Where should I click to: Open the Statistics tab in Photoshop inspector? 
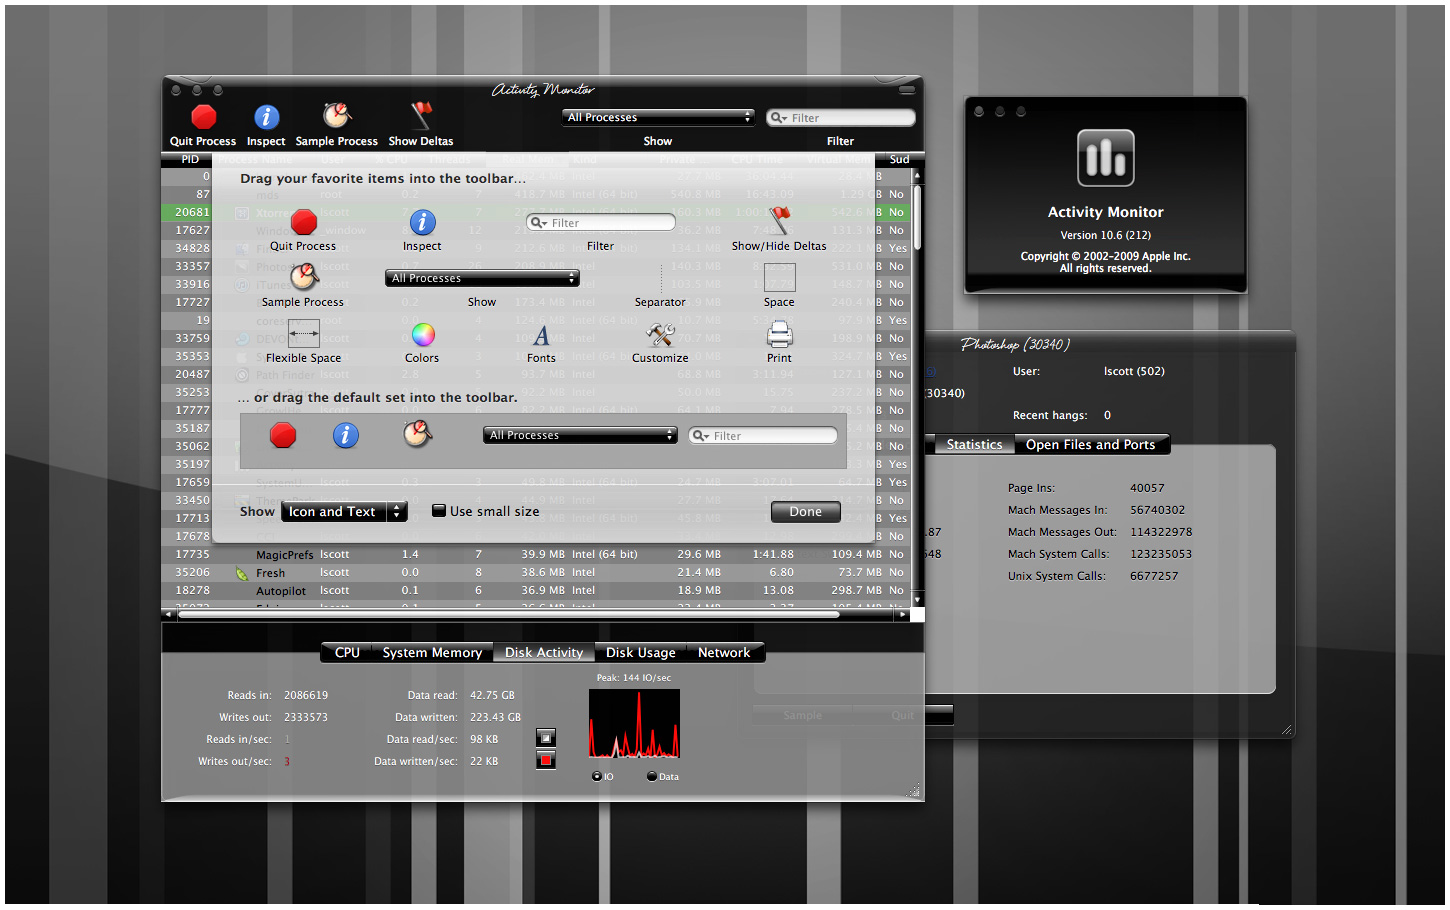[974, 444]
